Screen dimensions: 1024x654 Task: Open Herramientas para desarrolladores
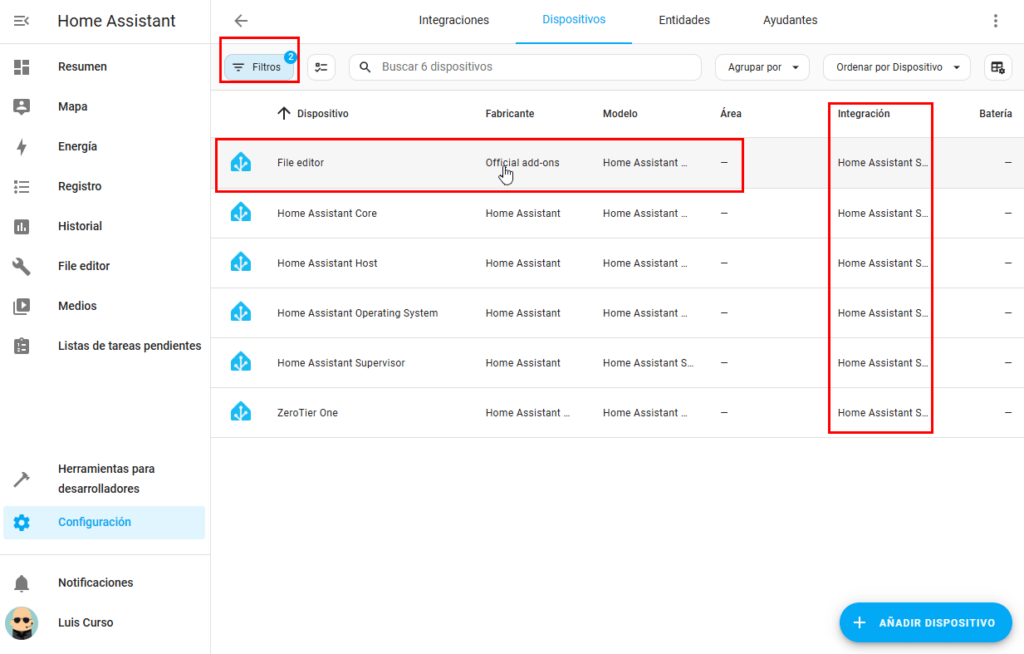coord(105,478)
